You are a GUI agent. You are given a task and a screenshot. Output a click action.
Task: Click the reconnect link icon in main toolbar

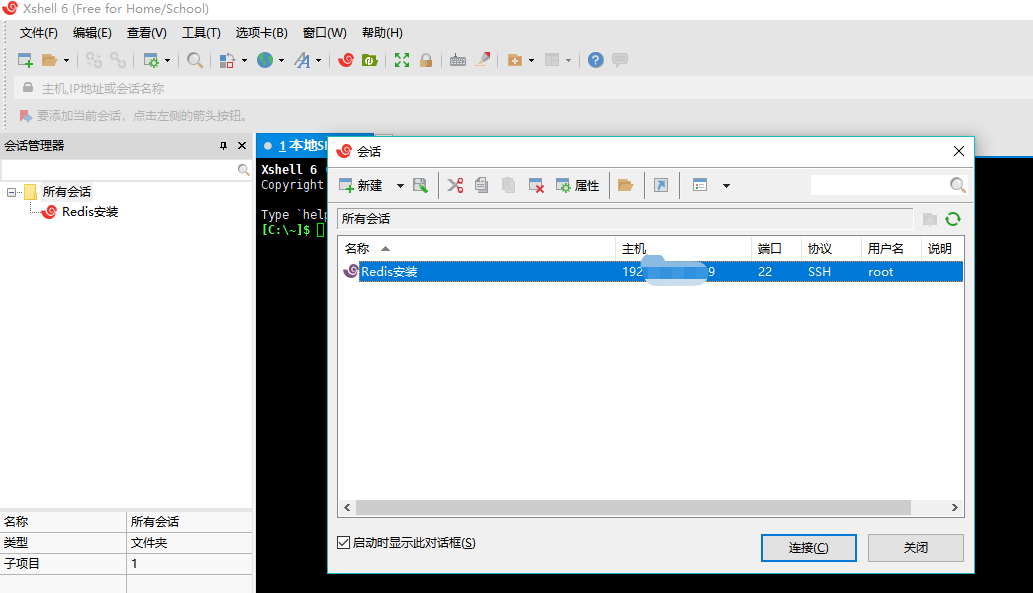click(x=118, y=60)
